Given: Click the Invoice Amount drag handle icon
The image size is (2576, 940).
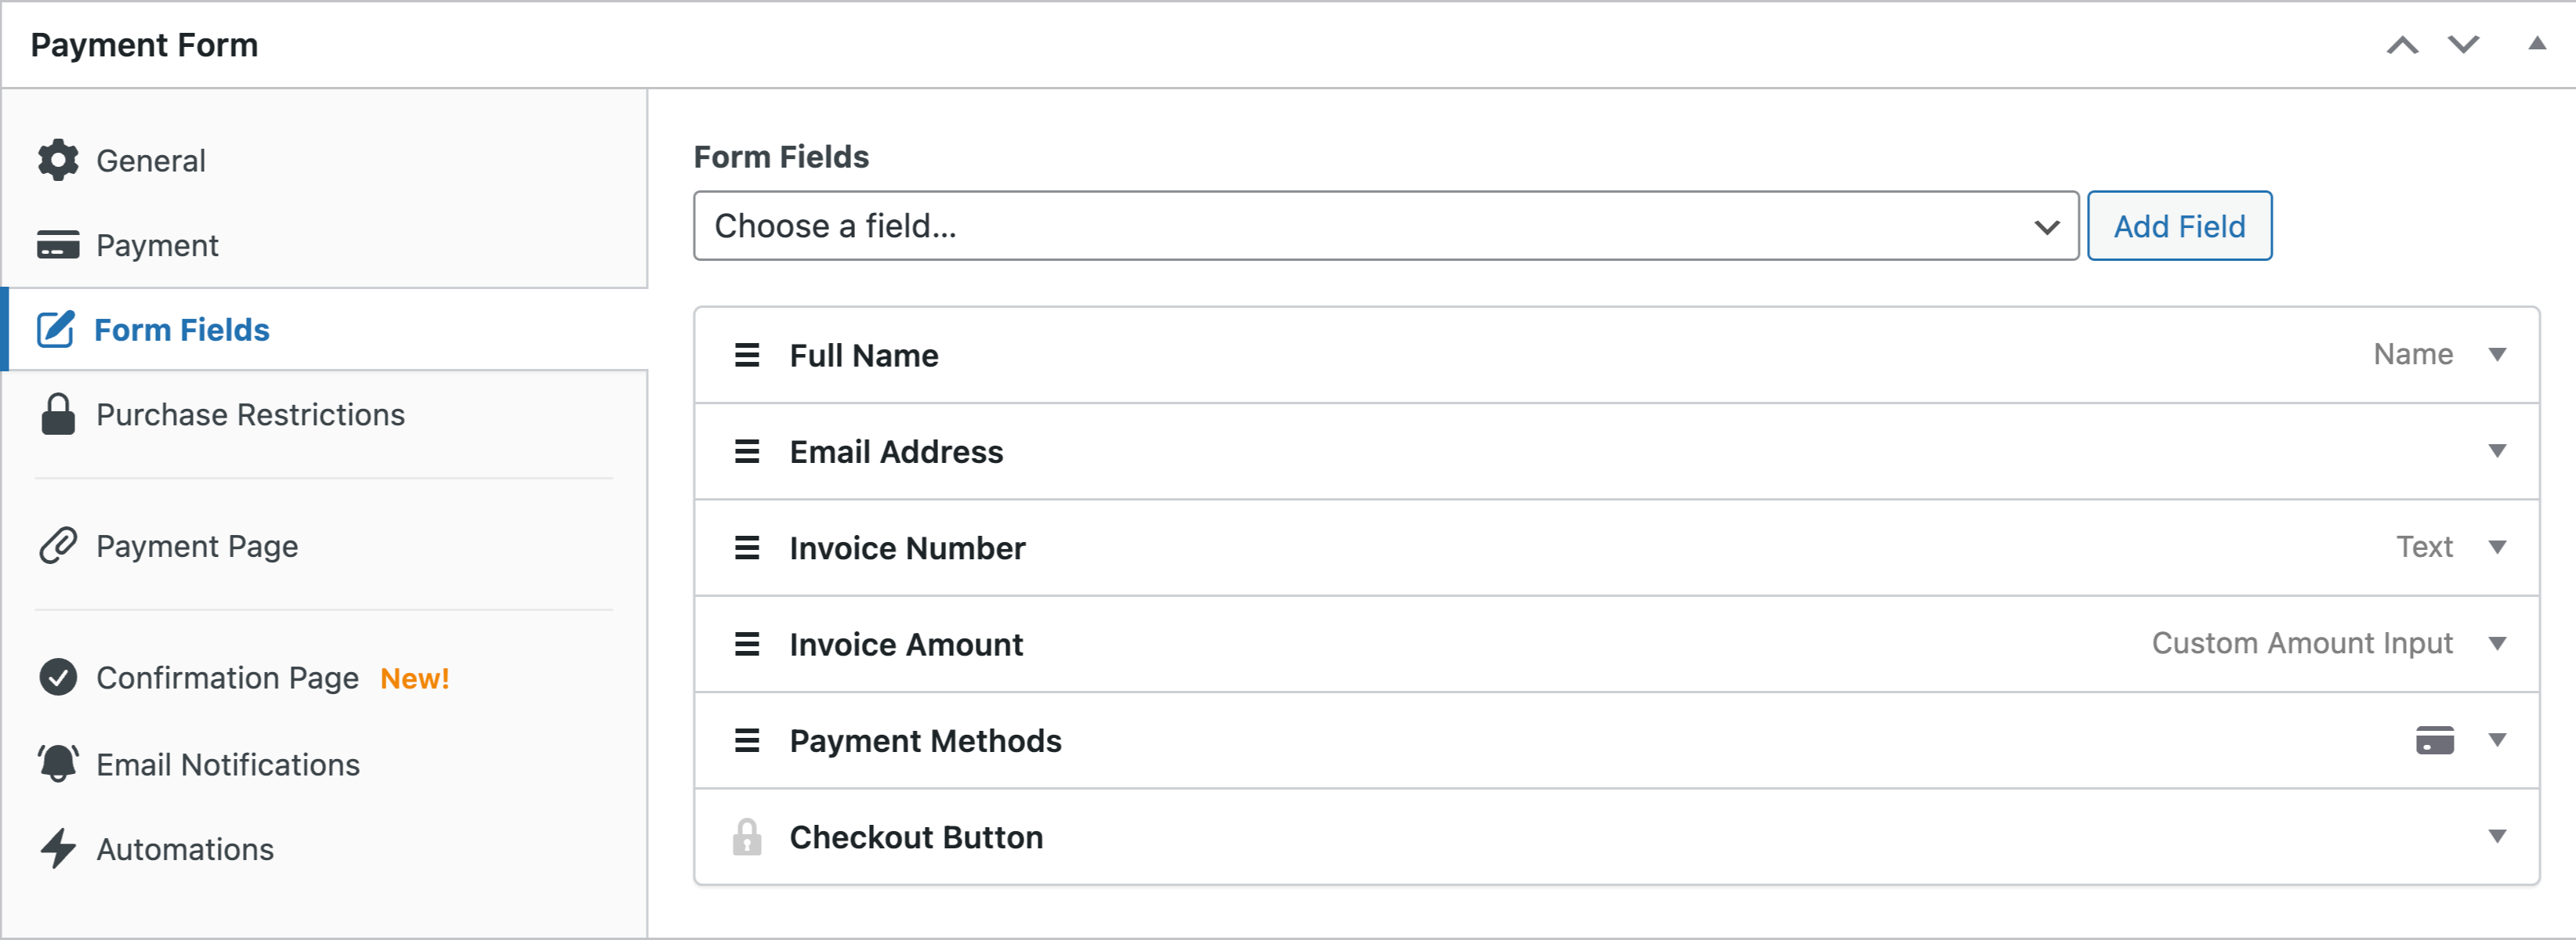Looking at the screenshot, I should pos(747,644).
